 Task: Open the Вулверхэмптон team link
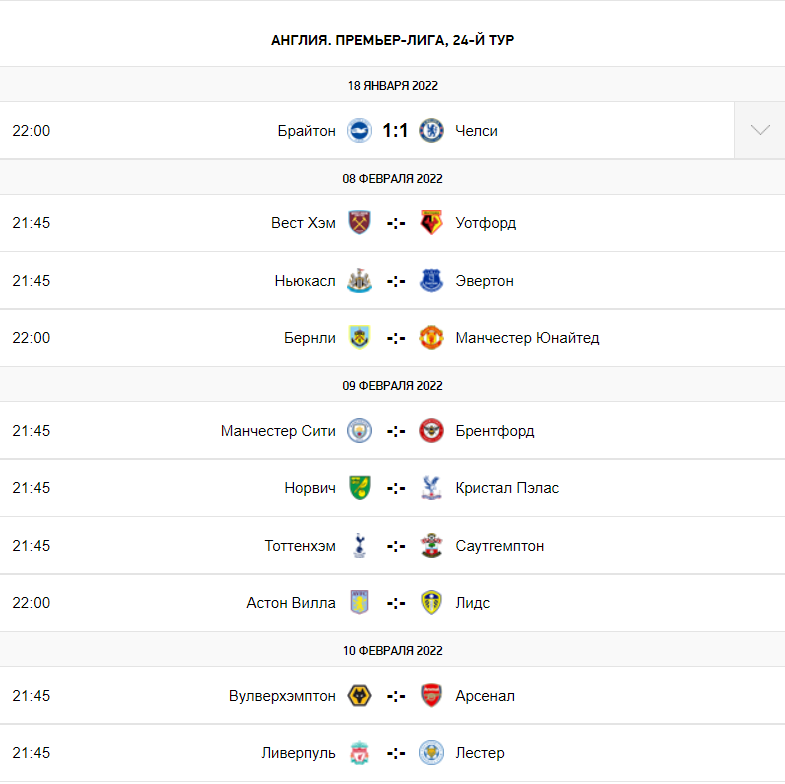point(282,696)
